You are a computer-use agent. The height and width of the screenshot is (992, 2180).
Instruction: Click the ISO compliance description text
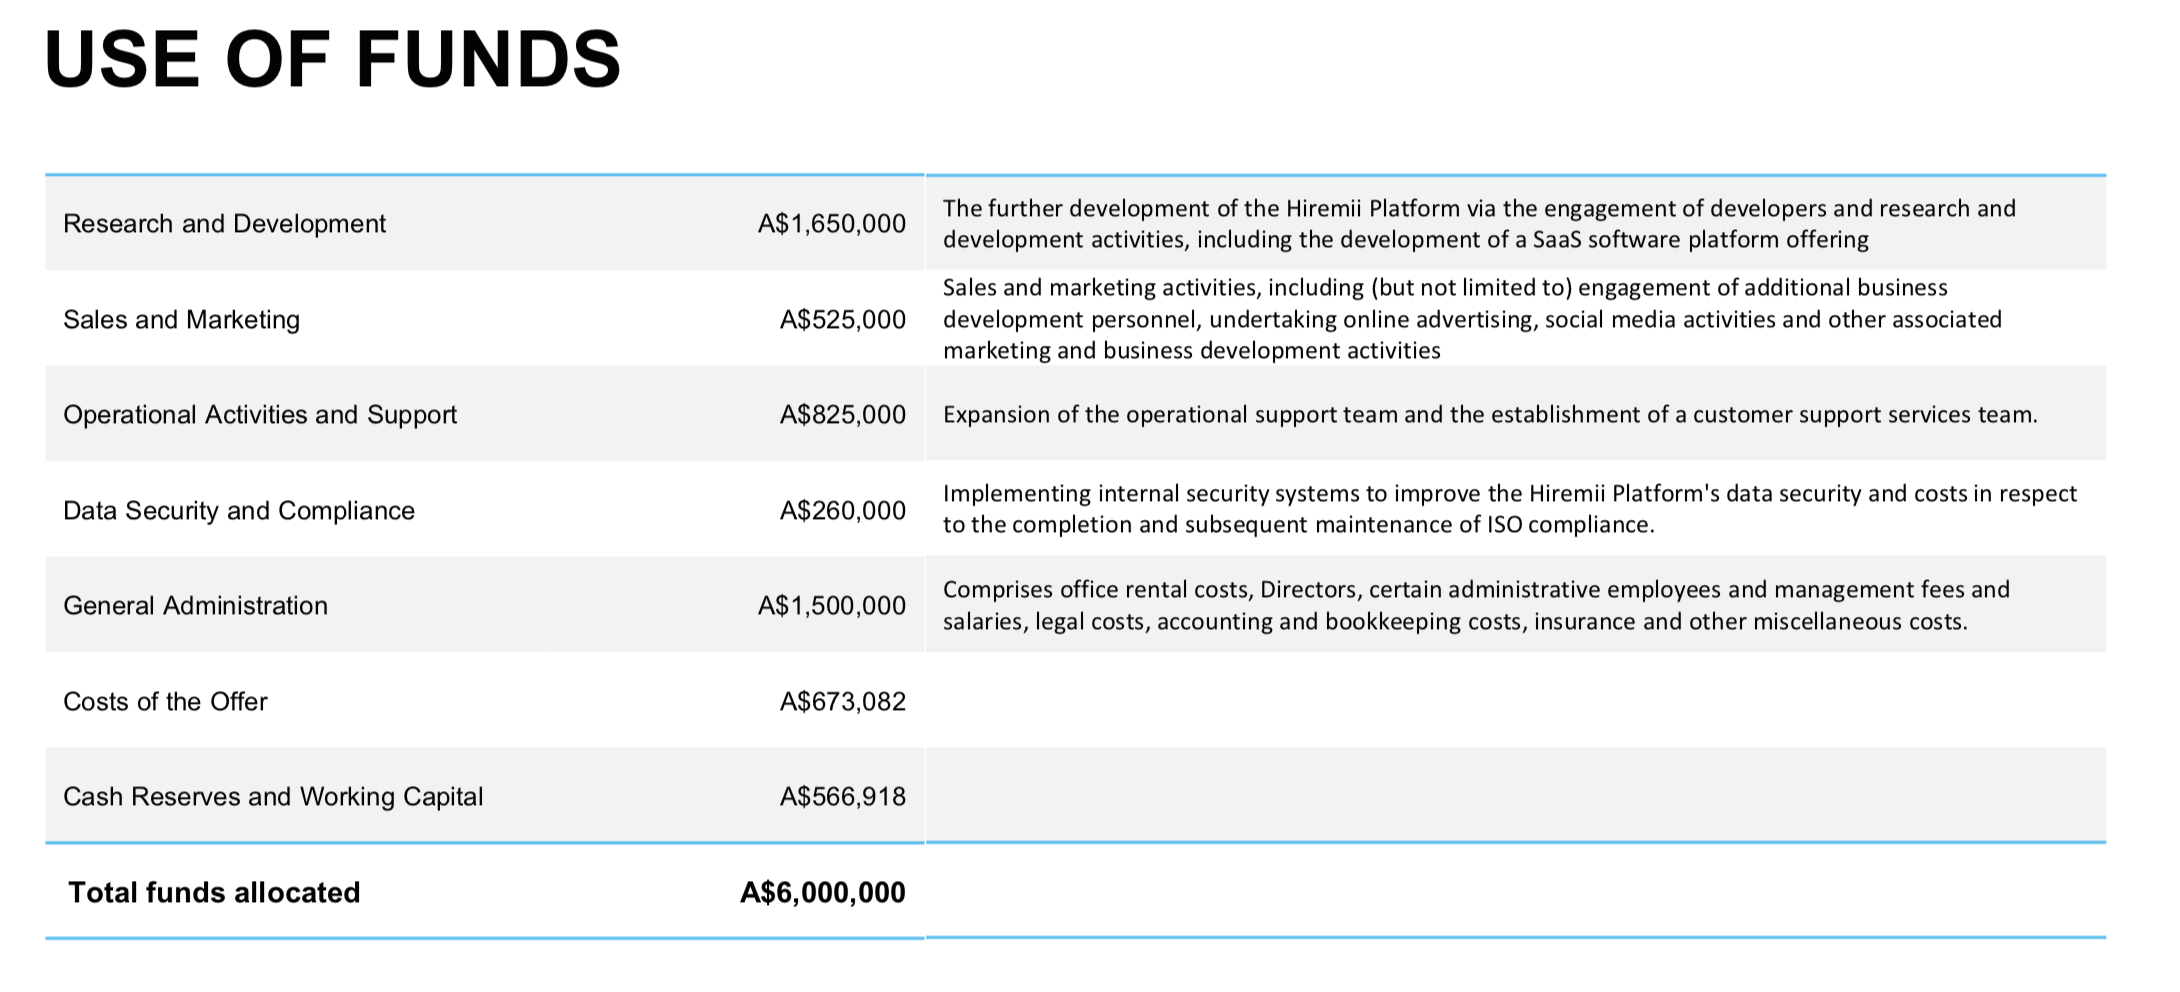[x=1509, y=509]
